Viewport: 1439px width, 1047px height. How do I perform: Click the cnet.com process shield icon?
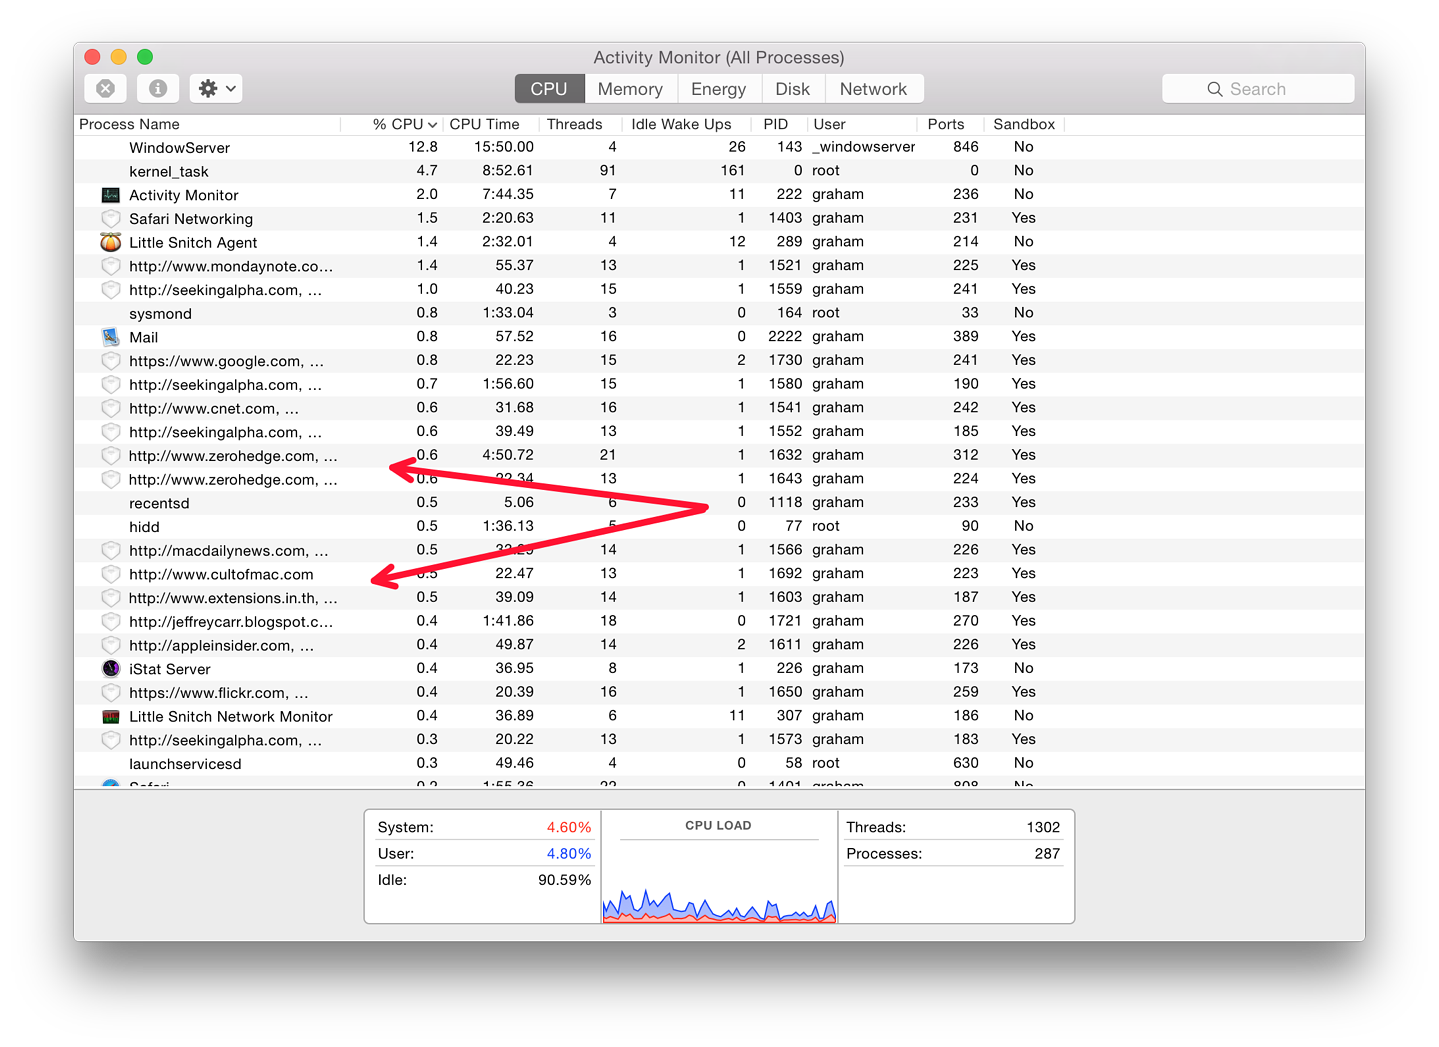(110, 408)
